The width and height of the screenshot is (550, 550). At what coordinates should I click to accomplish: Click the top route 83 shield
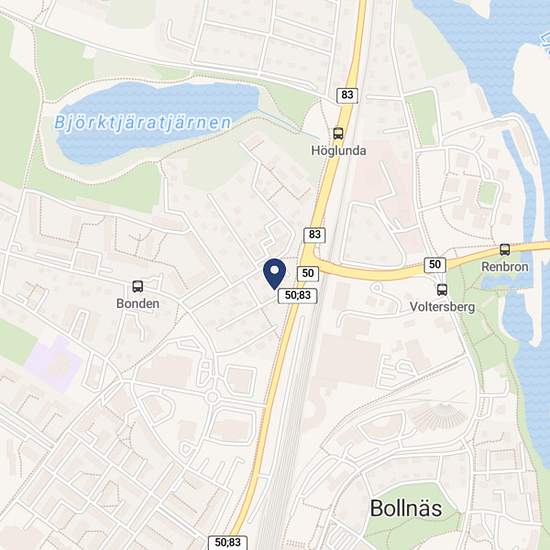[x=347, y=95]
